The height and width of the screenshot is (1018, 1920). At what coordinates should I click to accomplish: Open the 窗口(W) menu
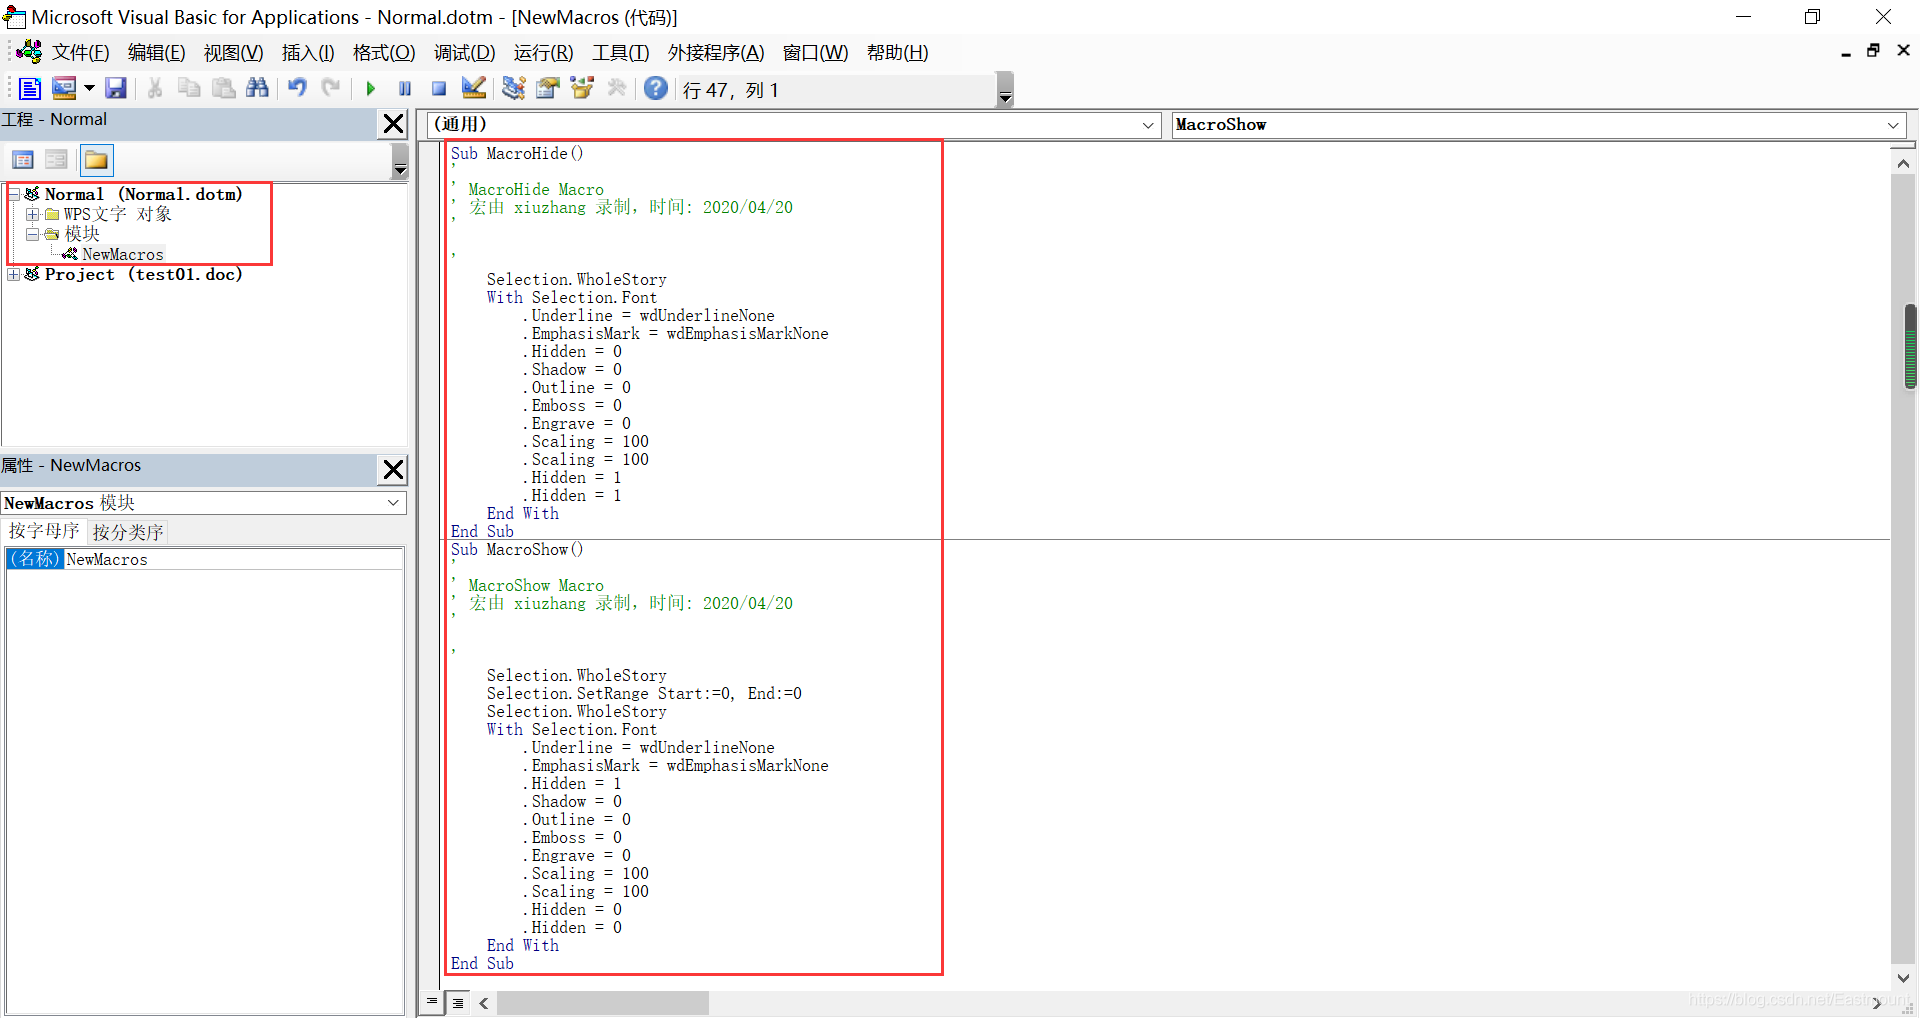click(x=815, y=53)
